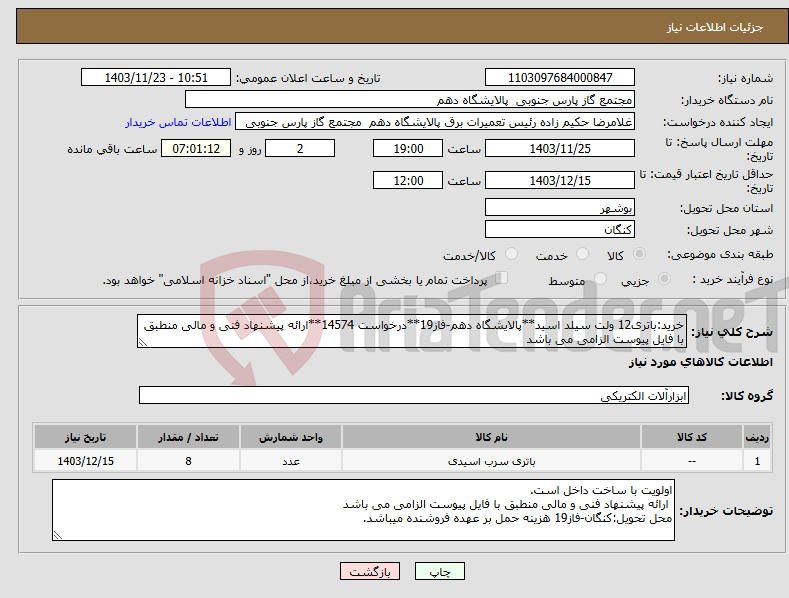Click the need number field 1103097684000847
Screen dimensions: 789x598
[560, 78]
